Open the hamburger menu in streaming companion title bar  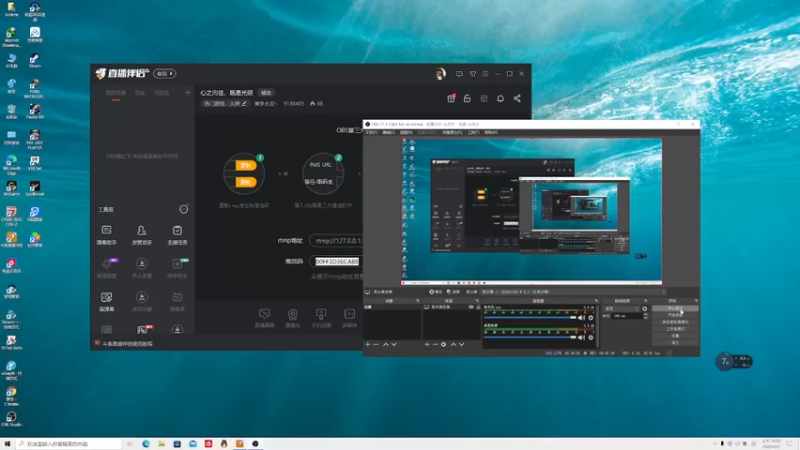pos(485,73)
